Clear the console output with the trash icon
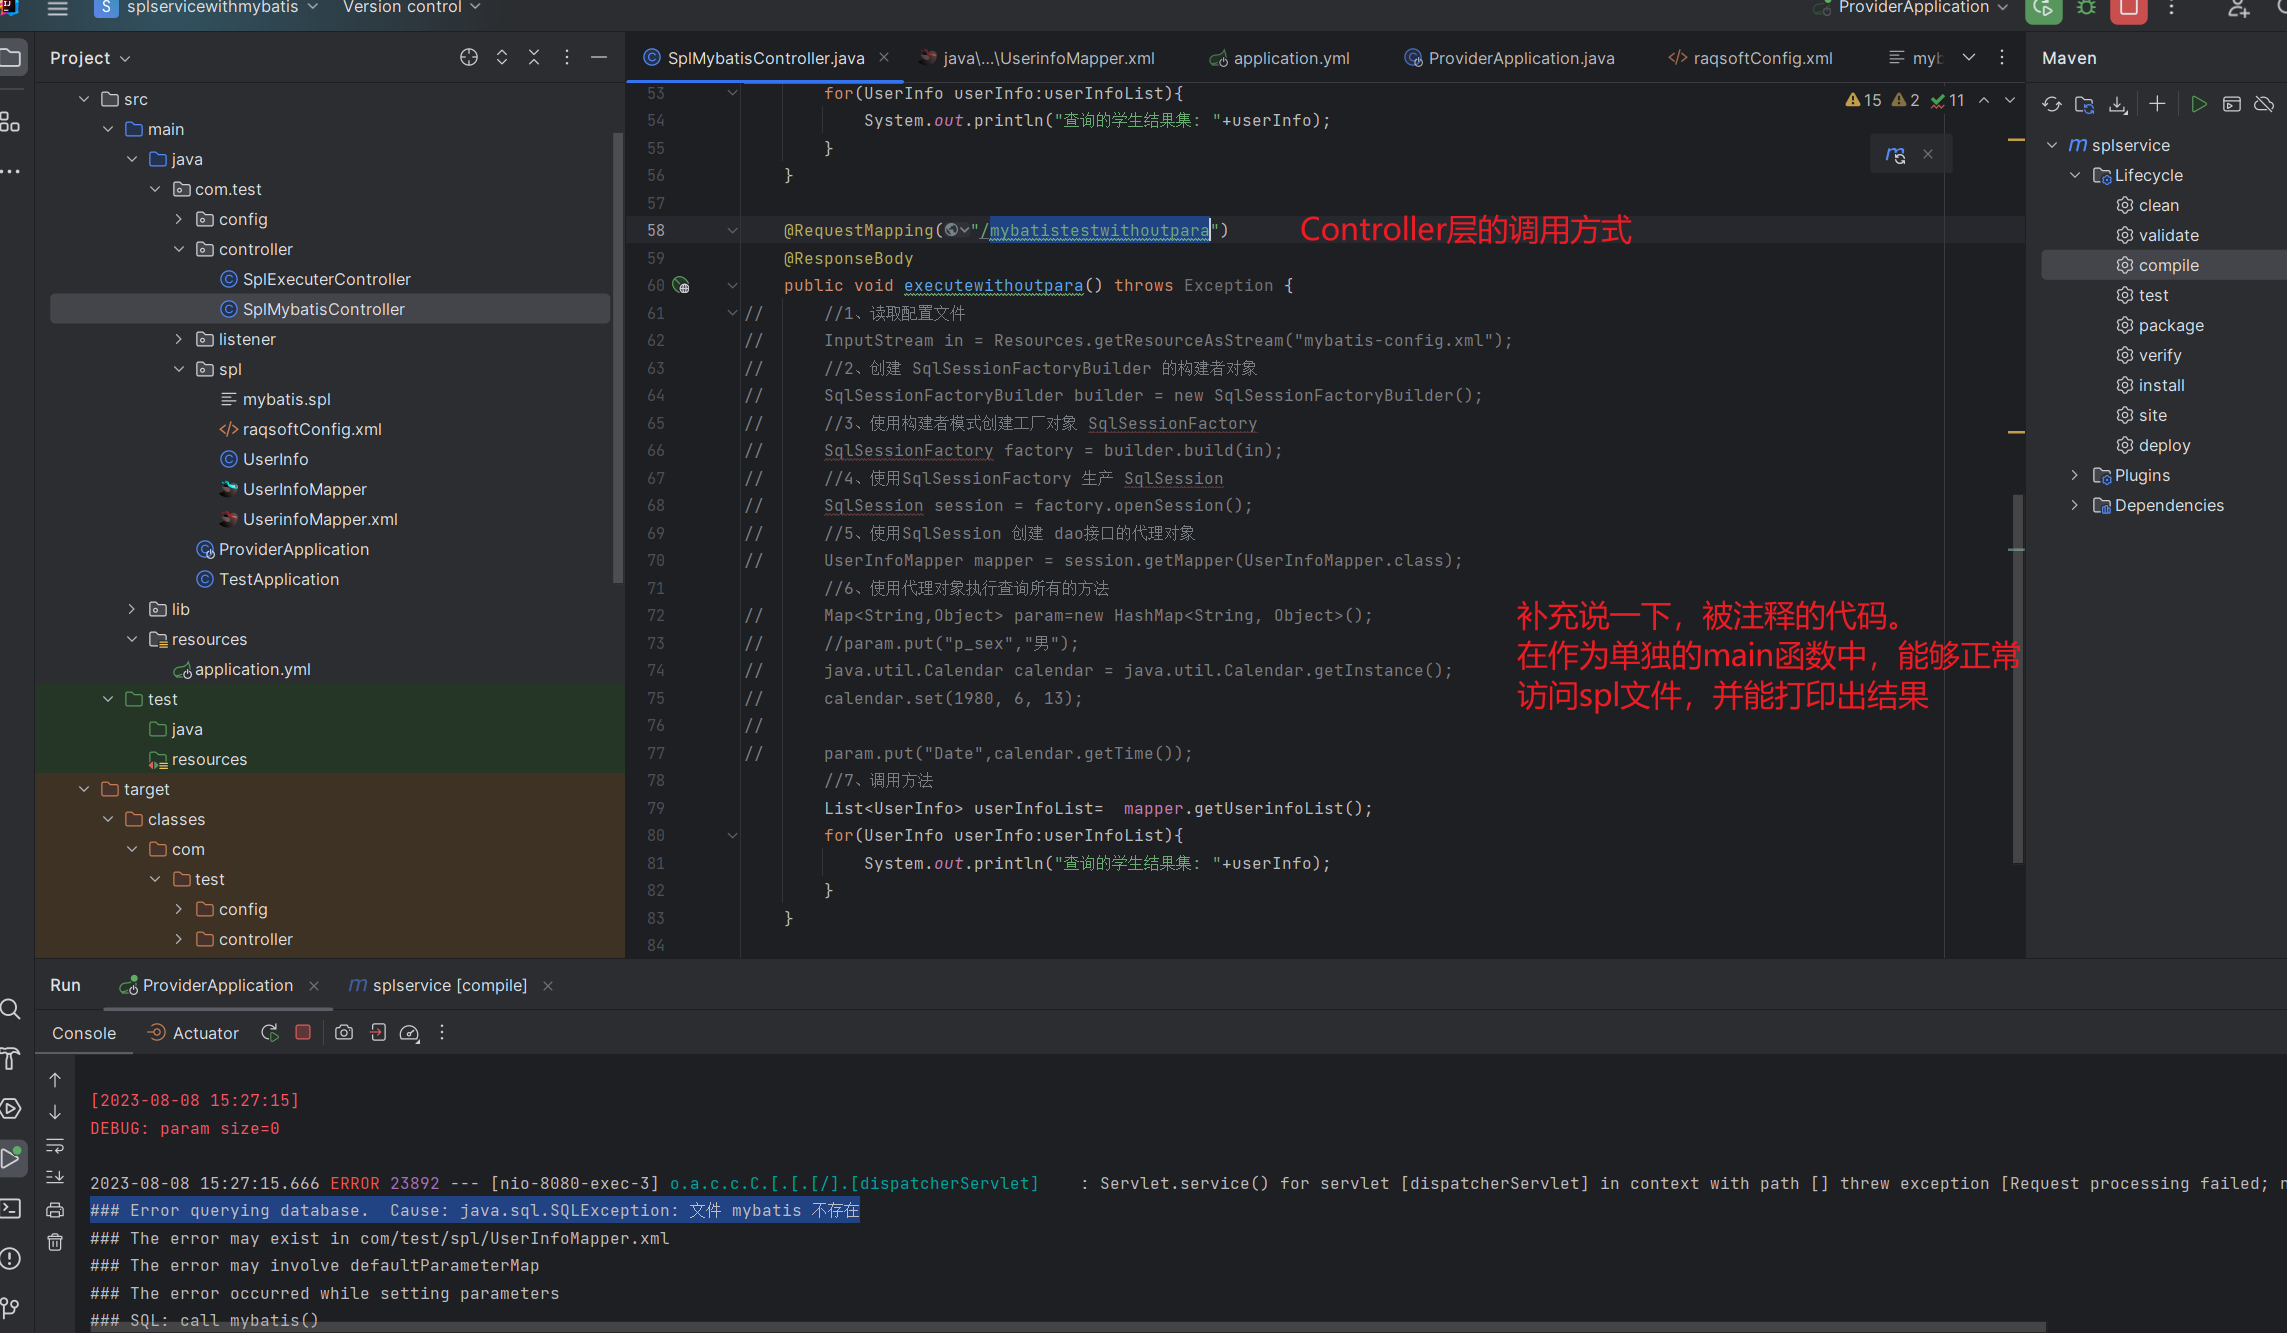 point(55,1242)
